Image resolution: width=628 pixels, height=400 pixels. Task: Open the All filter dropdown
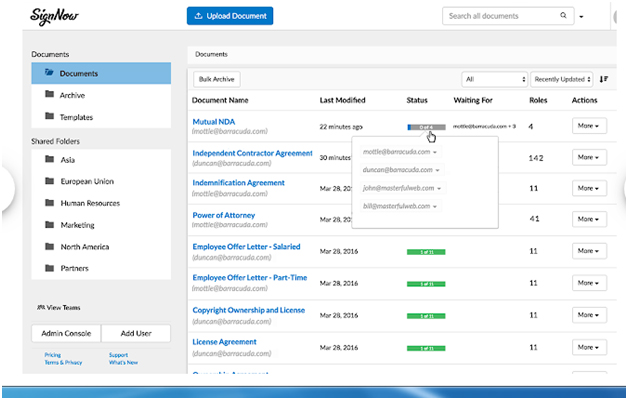[495, 79]
